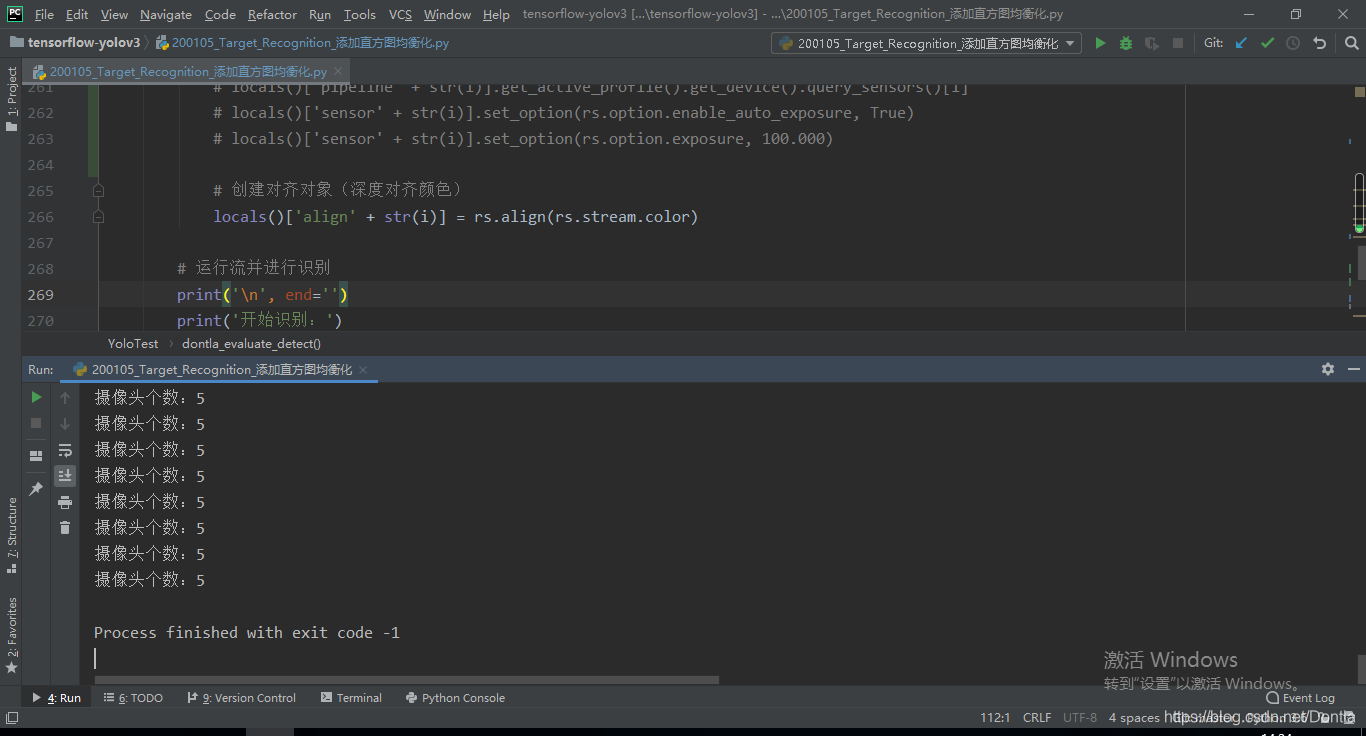This screenshot has height=736, width=1366.
Task: Print the console output
Action: (65, 502)
